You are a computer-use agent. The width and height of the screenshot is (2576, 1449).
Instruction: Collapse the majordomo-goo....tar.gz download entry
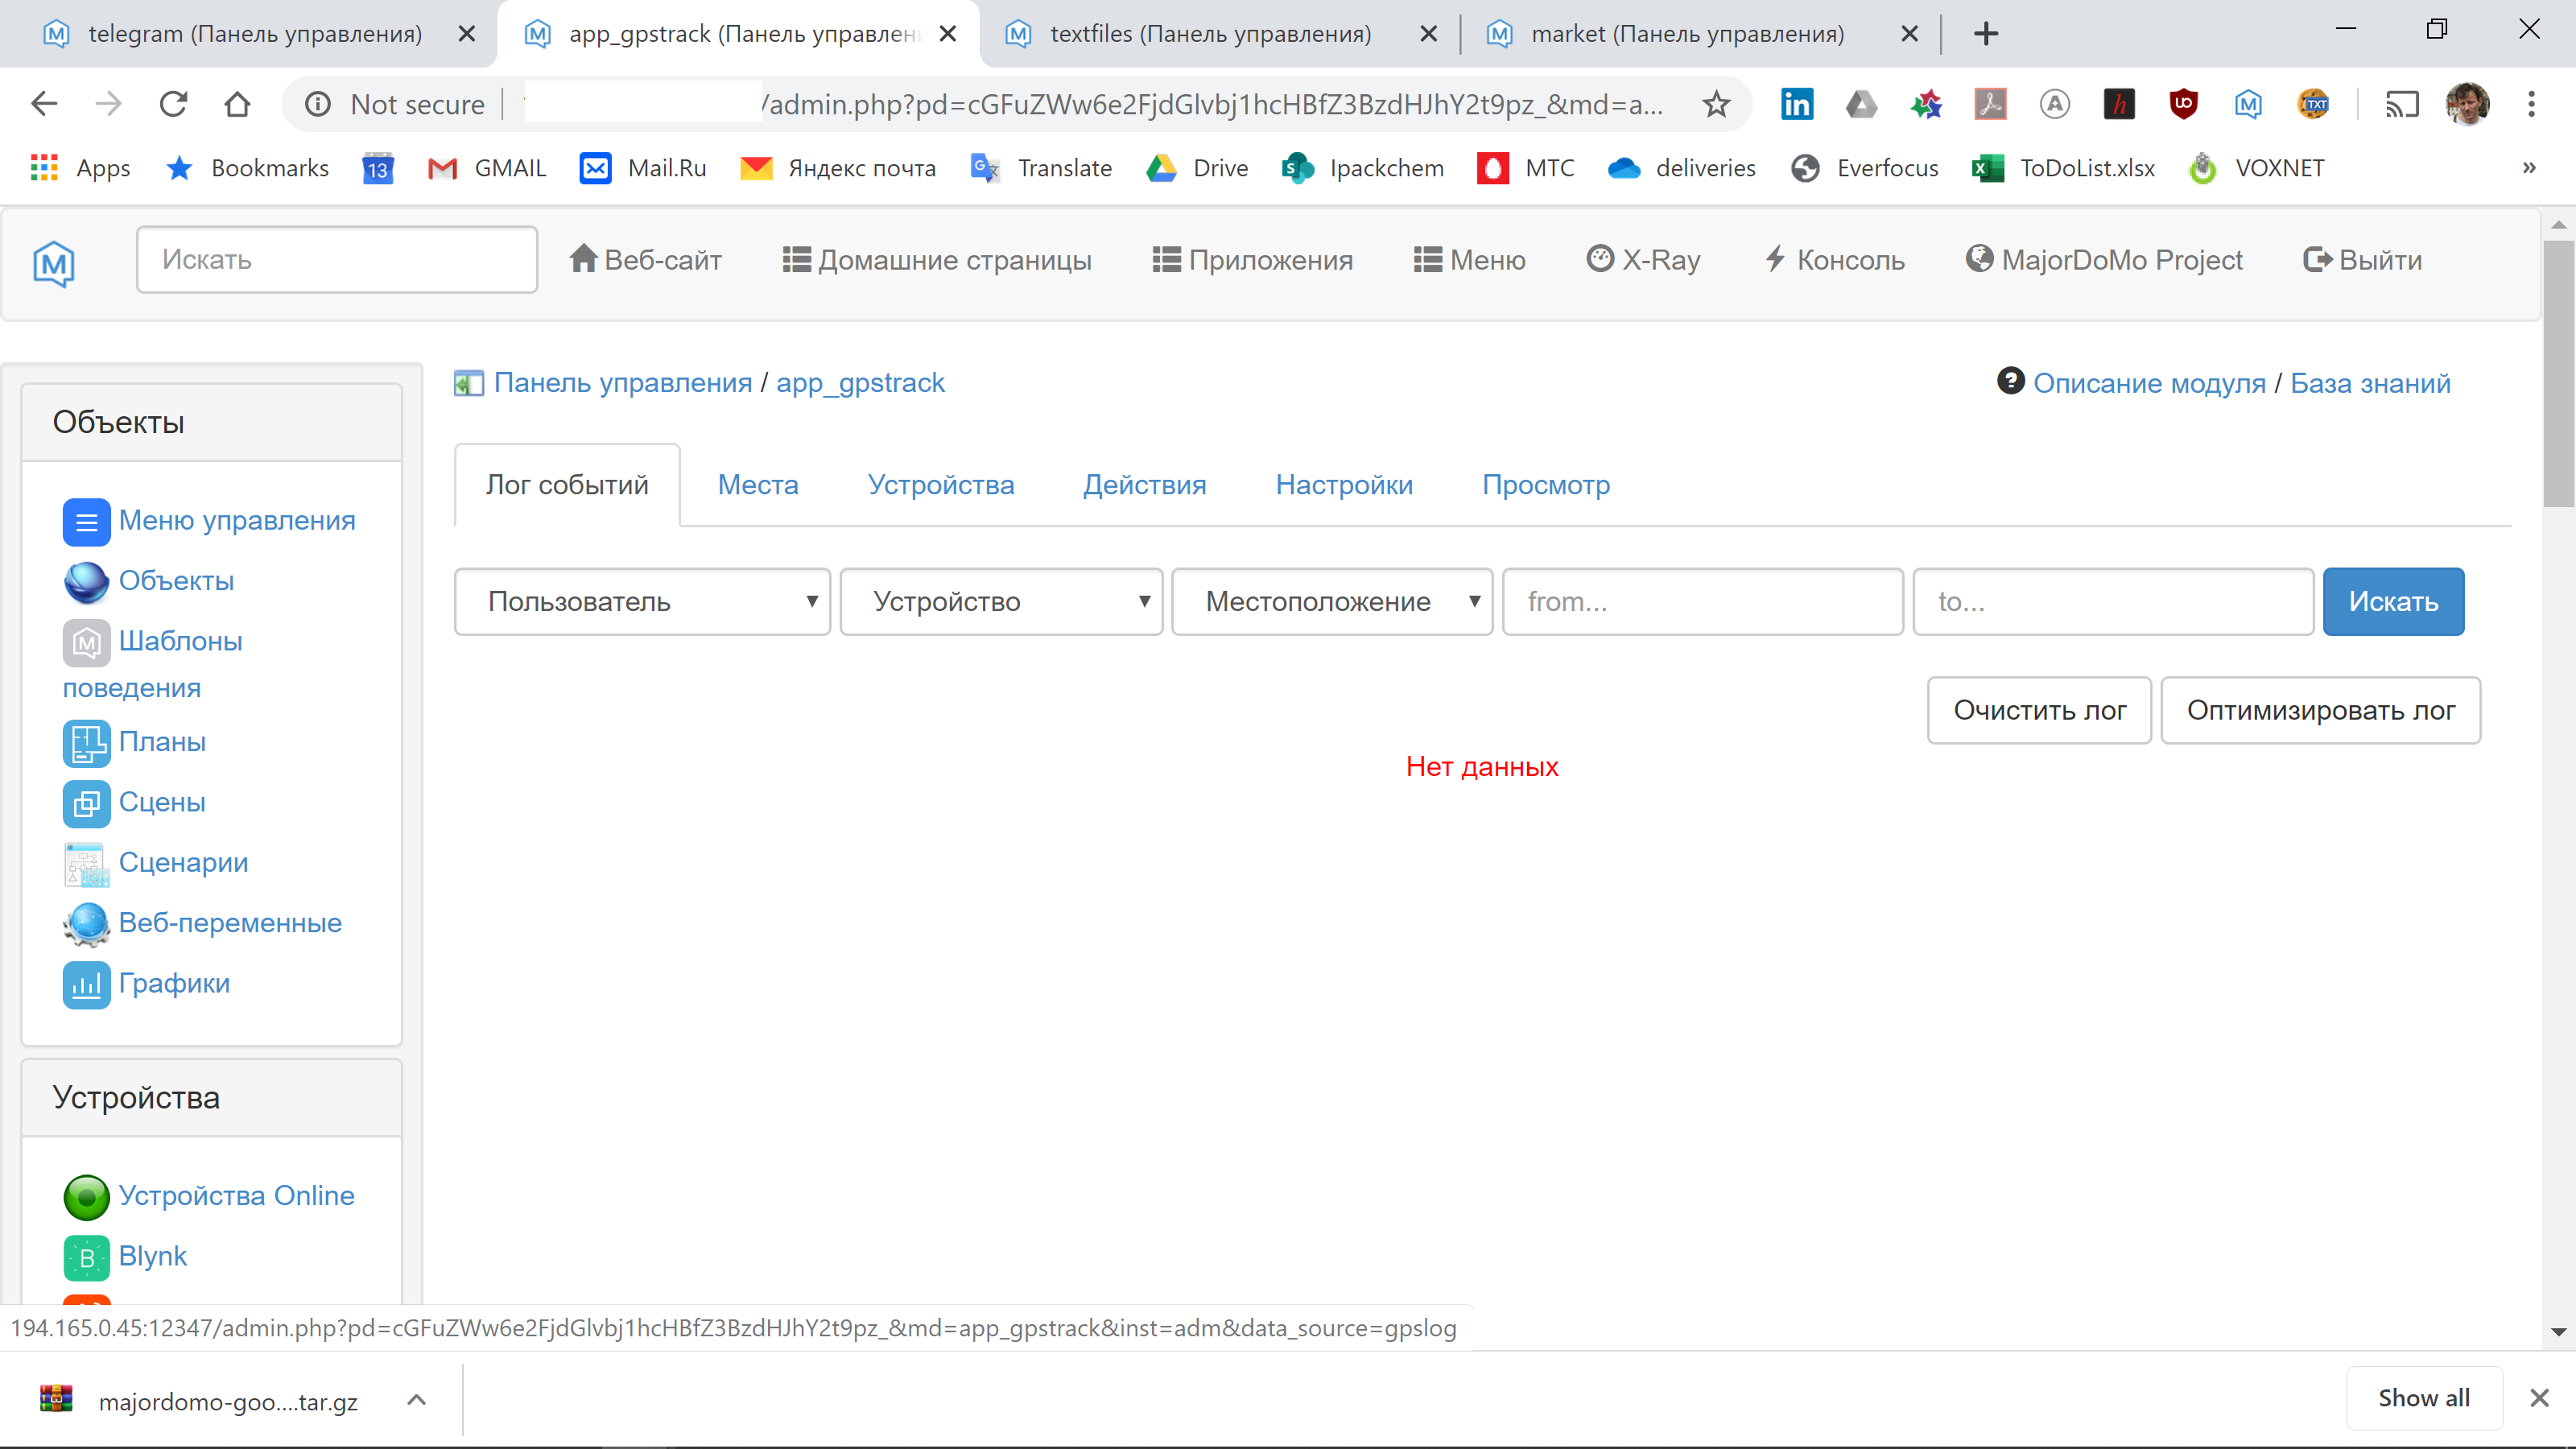click(417, 1399)
